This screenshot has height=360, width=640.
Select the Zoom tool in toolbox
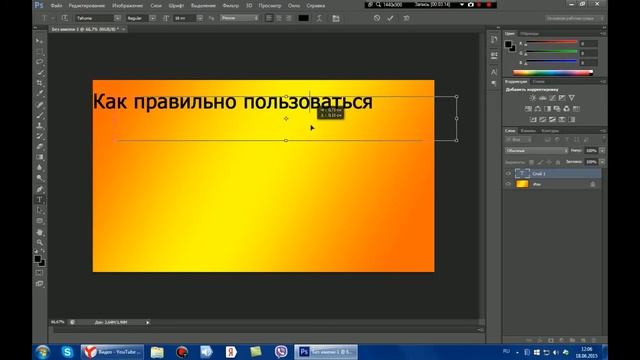click(40, 242)
